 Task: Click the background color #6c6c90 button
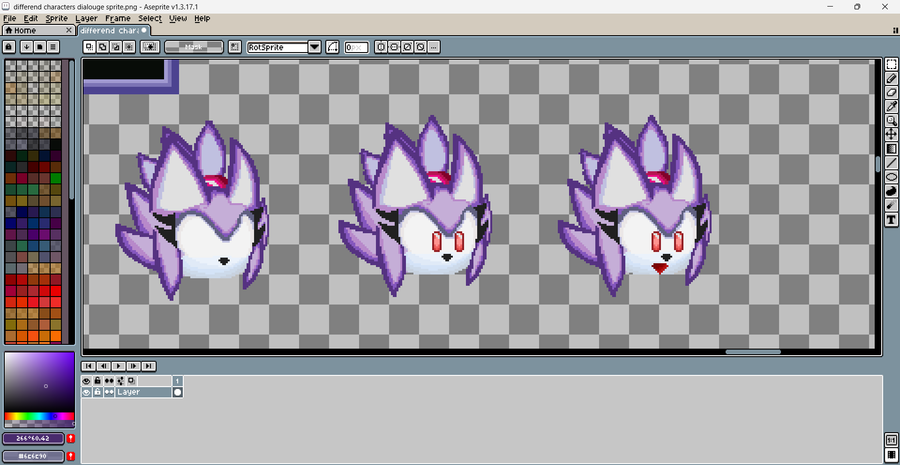[34, 456]
